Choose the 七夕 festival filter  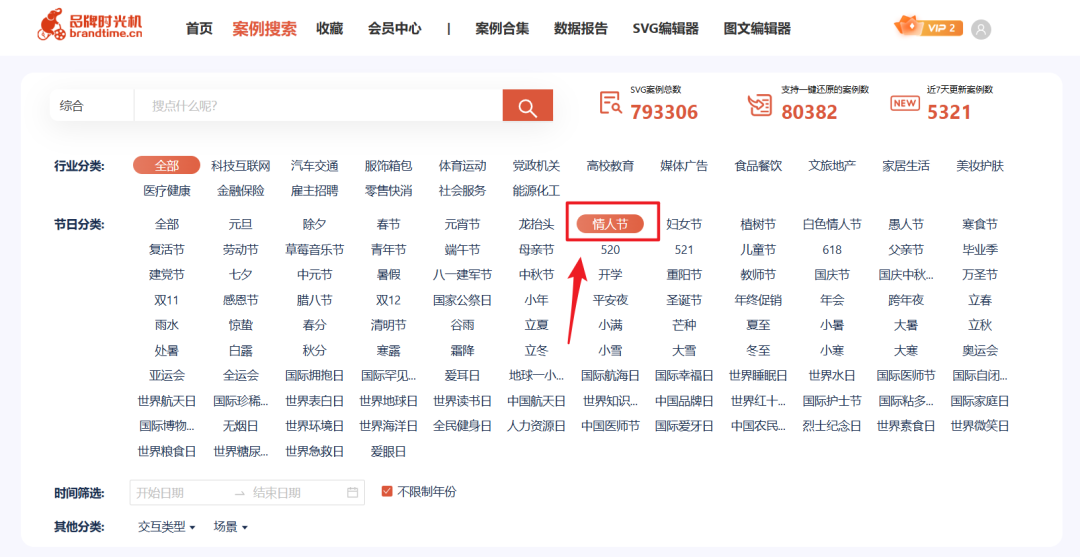240,275
